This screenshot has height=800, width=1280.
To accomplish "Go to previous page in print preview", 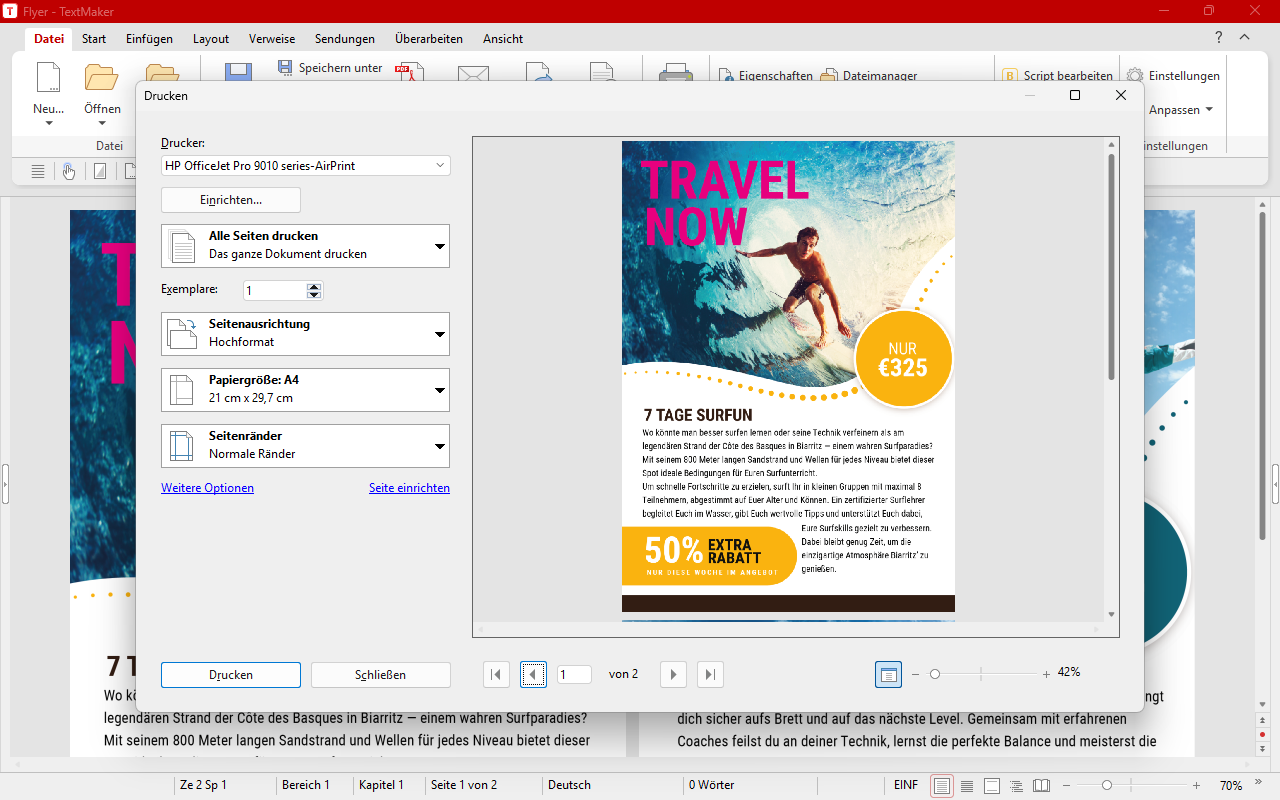I will click(x=533, y=675).
